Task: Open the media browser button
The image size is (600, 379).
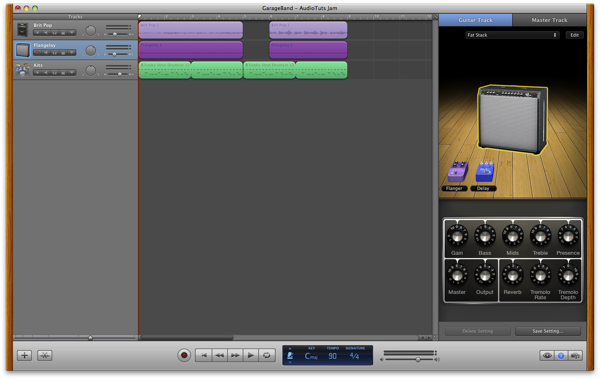Action: [575, 356]
